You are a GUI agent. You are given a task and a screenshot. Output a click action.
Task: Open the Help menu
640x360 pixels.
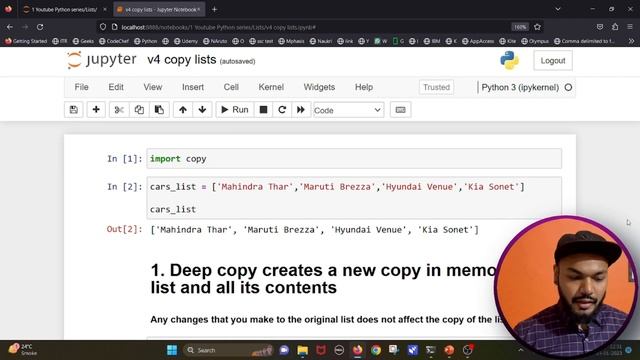pyautogui.click(x=364, y=87)
